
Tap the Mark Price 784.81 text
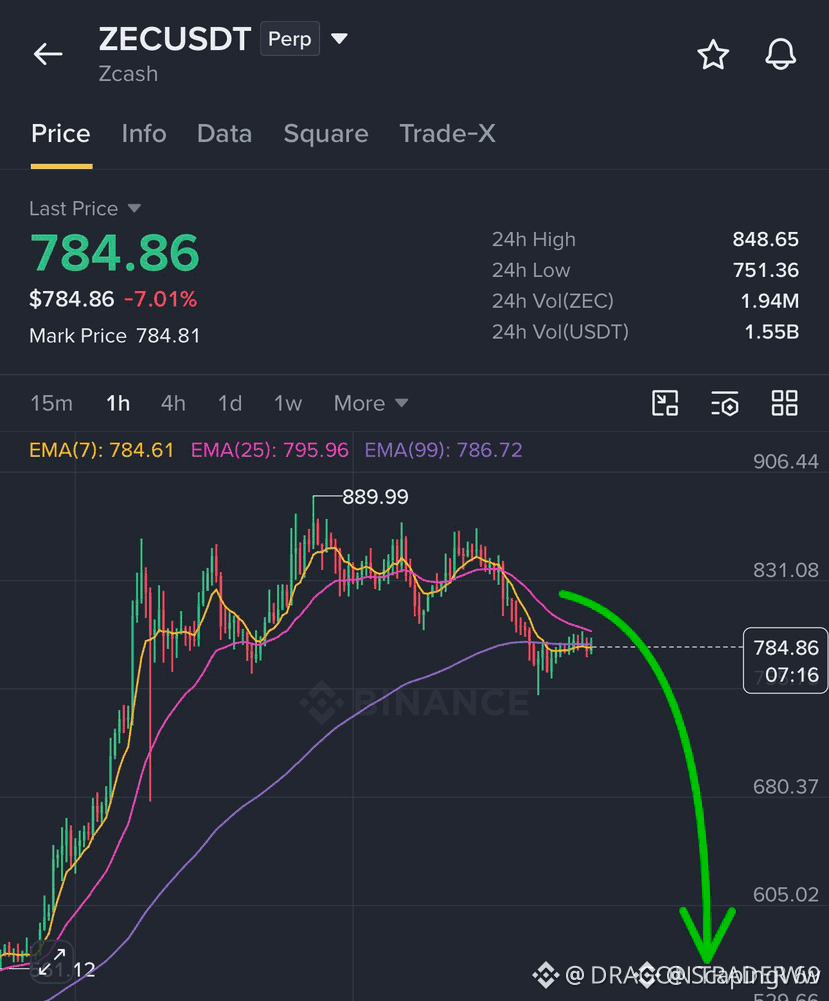[x=115, y=336]
